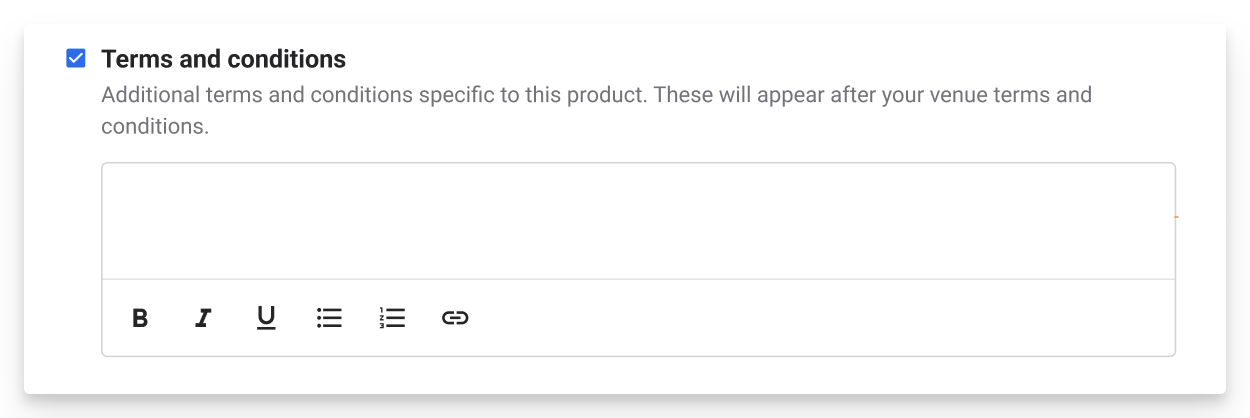Place the cursor in the empty rich text box
The image size is (1250, 418).
638,221
